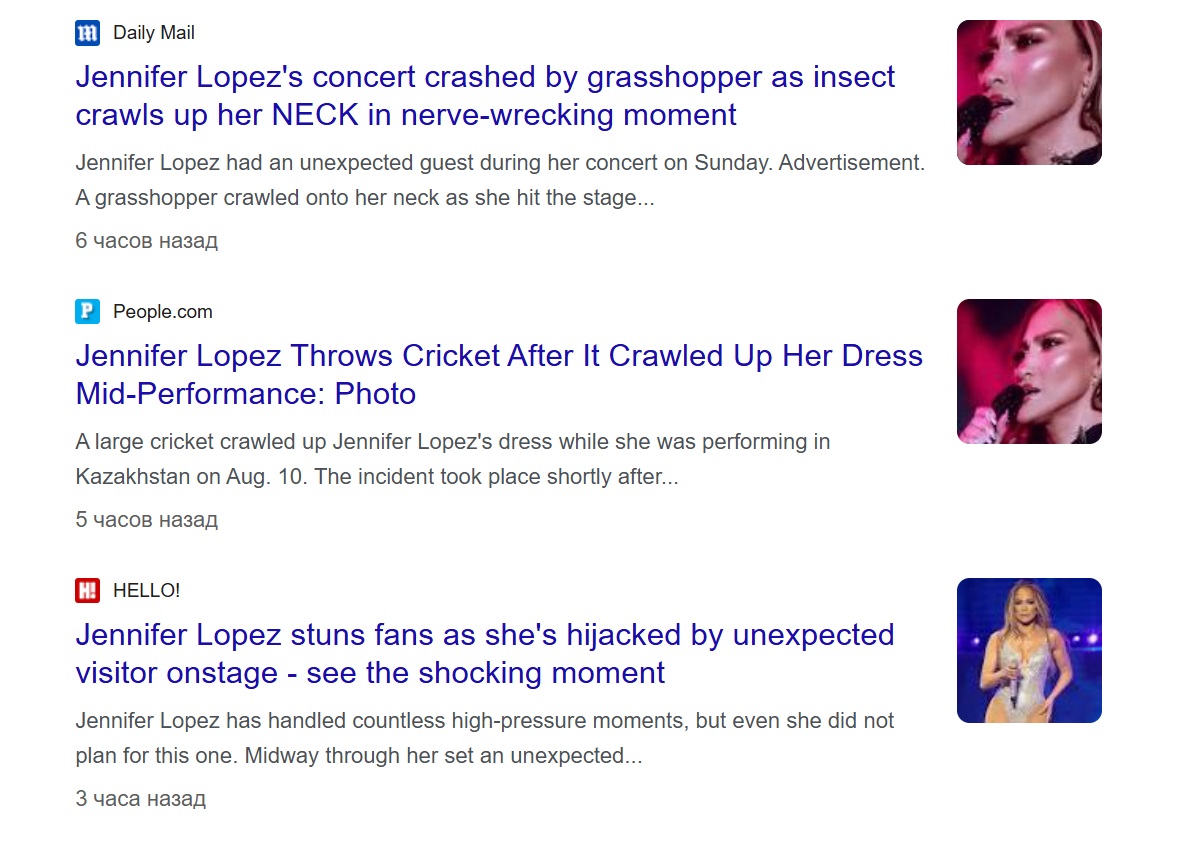Screen dimensions: 1181x841
Task: Click the HELLO! source name
Action: coord(147,591)
